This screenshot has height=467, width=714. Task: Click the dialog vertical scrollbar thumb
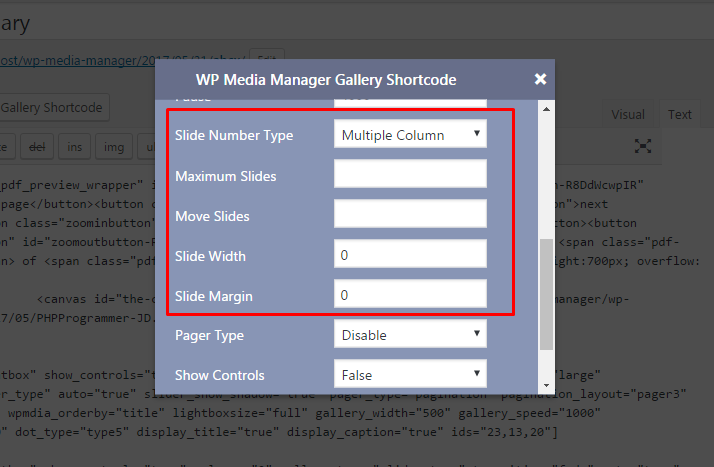click(x=546, y=294)
